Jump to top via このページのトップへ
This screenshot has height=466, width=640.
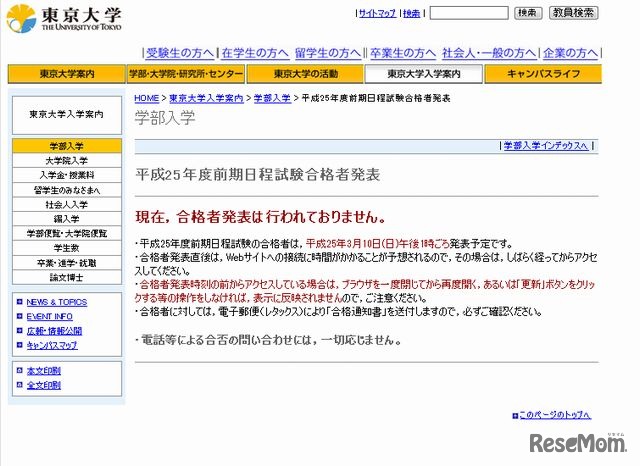pyautogui.click(x=555, y=415)
